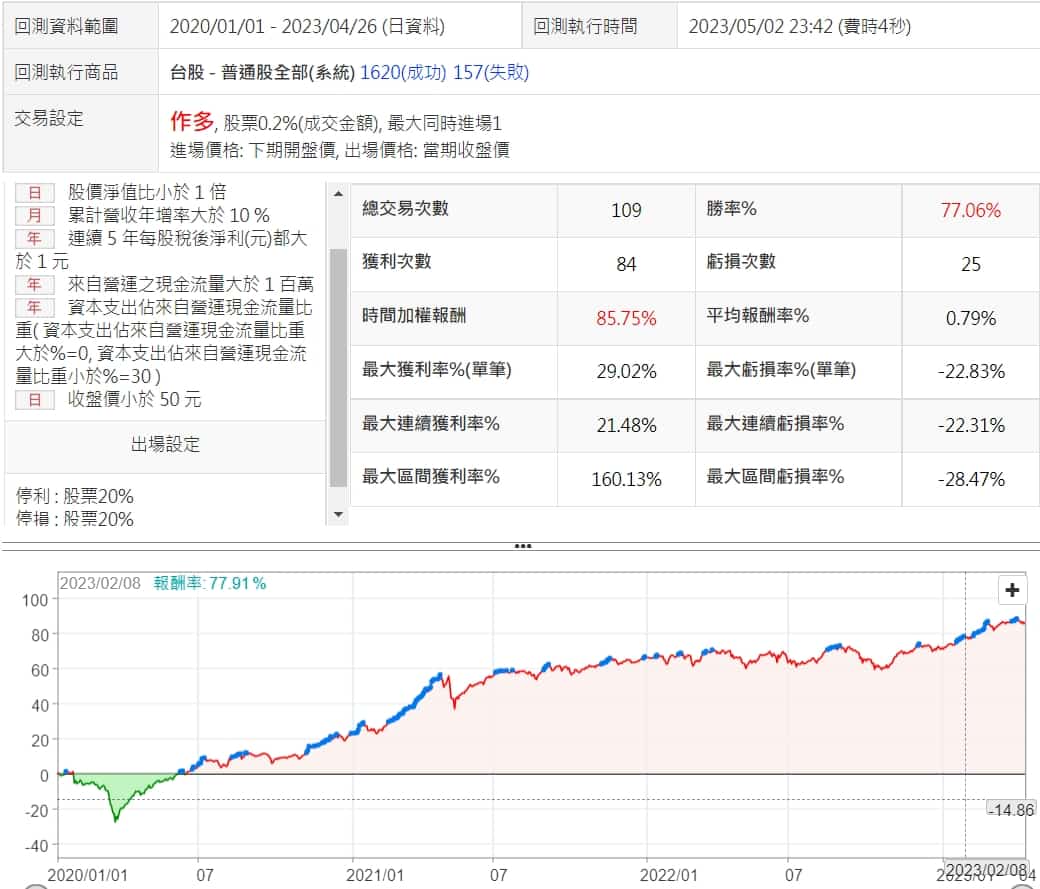The height and width of the screenshot is (889, 1040).
Task: Click the 日 icon beside 股價淨值比小於 1 倍
Action: click(x=35, y=193)
